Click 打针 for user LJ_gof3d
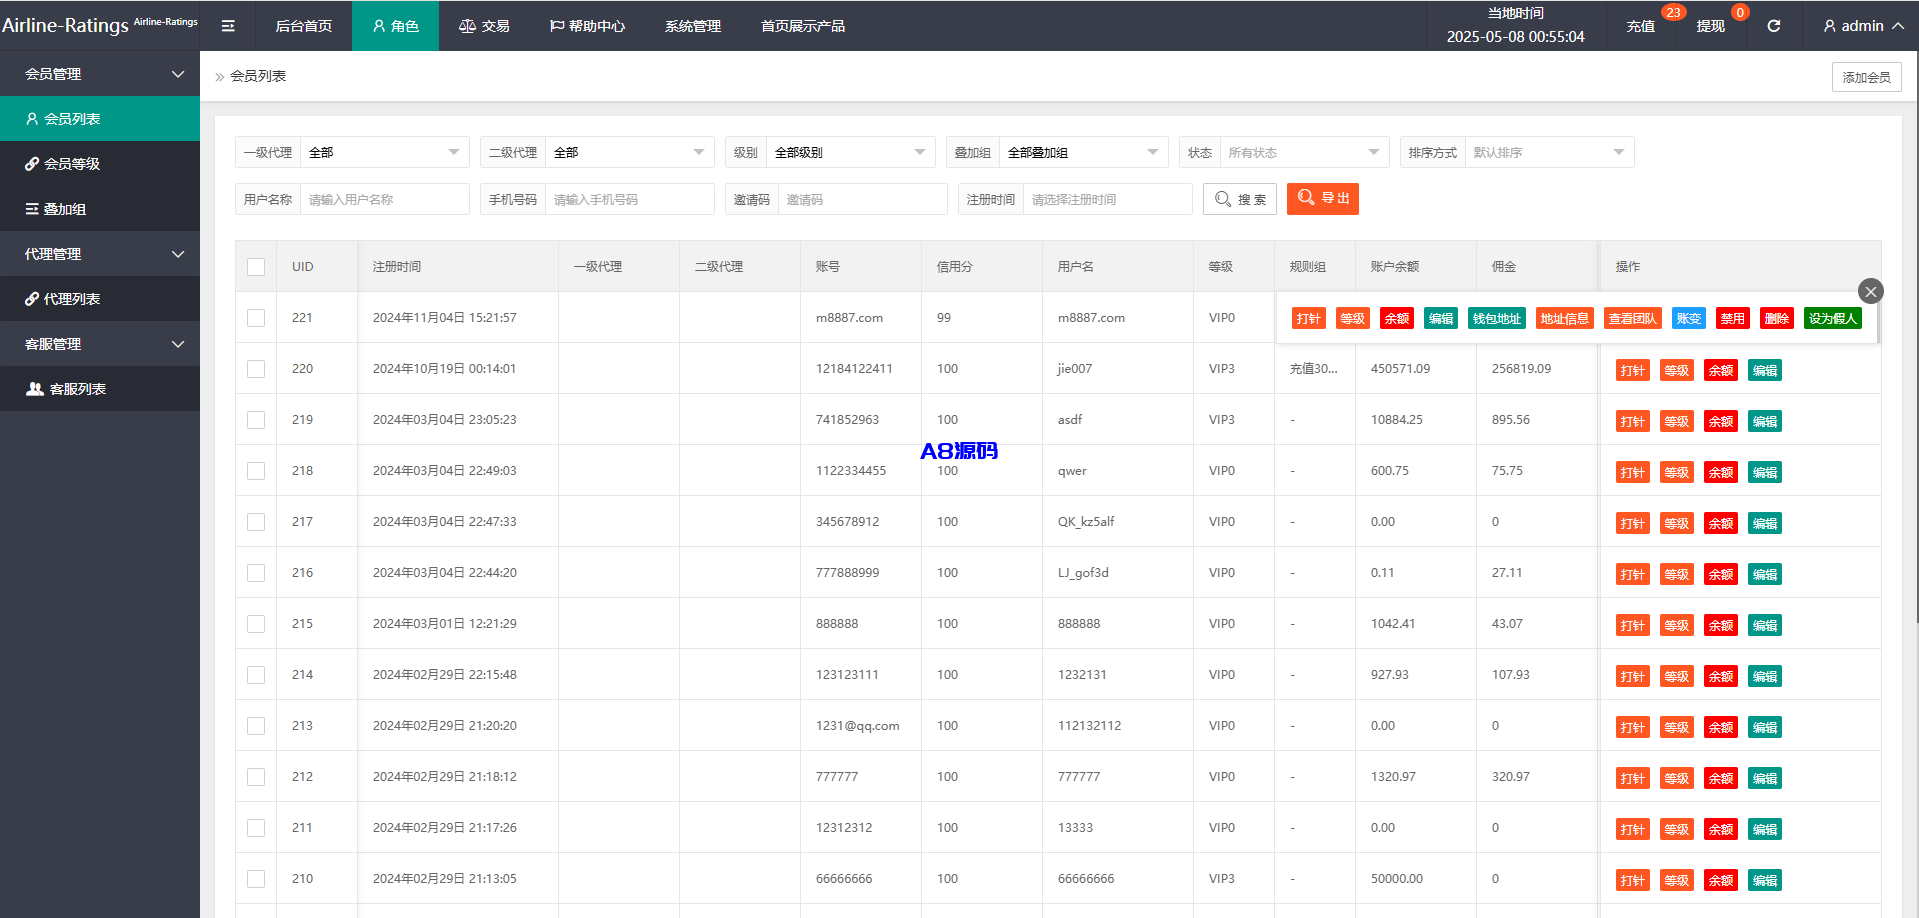Image resolution: width=1919 pixels, height=918 pixels. (x=1633, y=575)
